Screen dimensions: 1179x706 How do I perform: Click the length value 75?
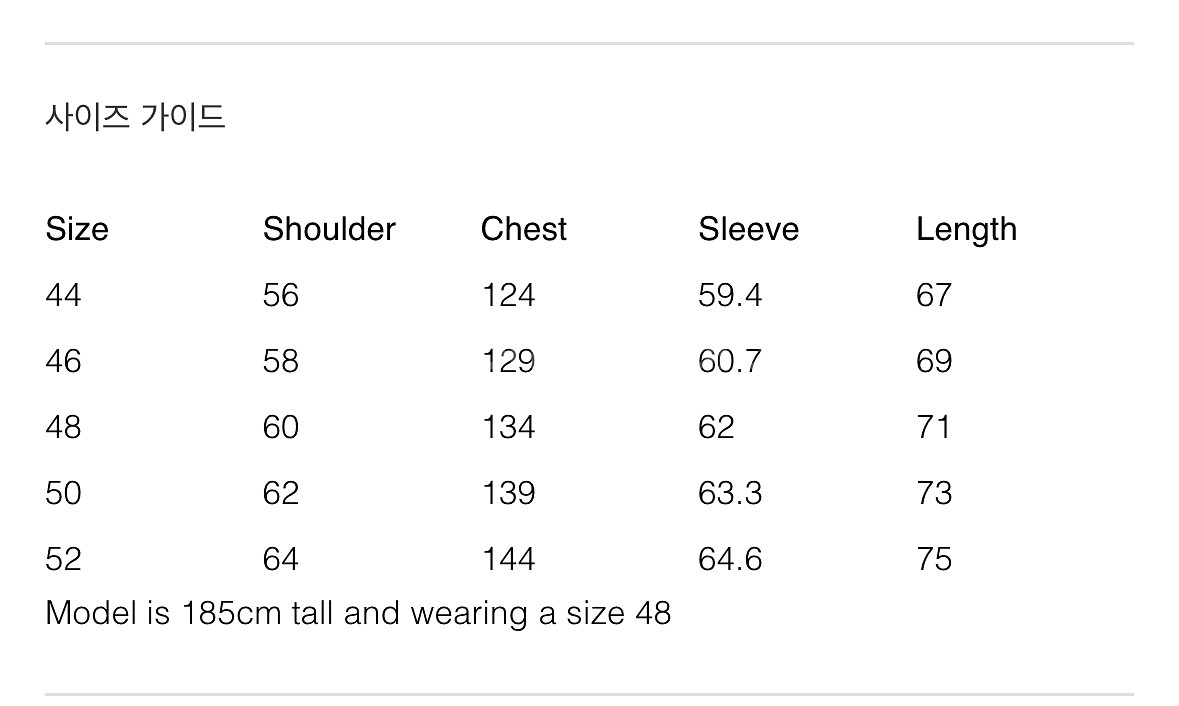coord(934,558)
